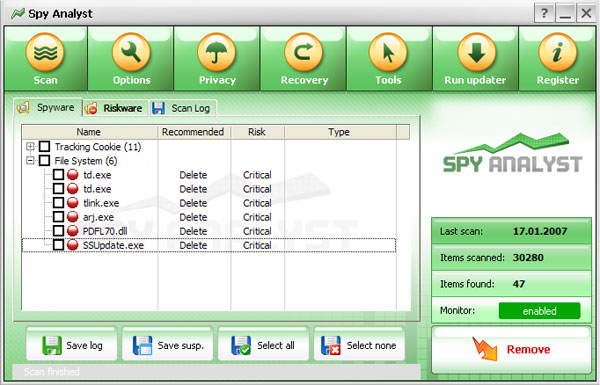Viewport: 600px width, 385px height.
Task: Check the box for PDFL70.dll
Action: coord(58,231)
